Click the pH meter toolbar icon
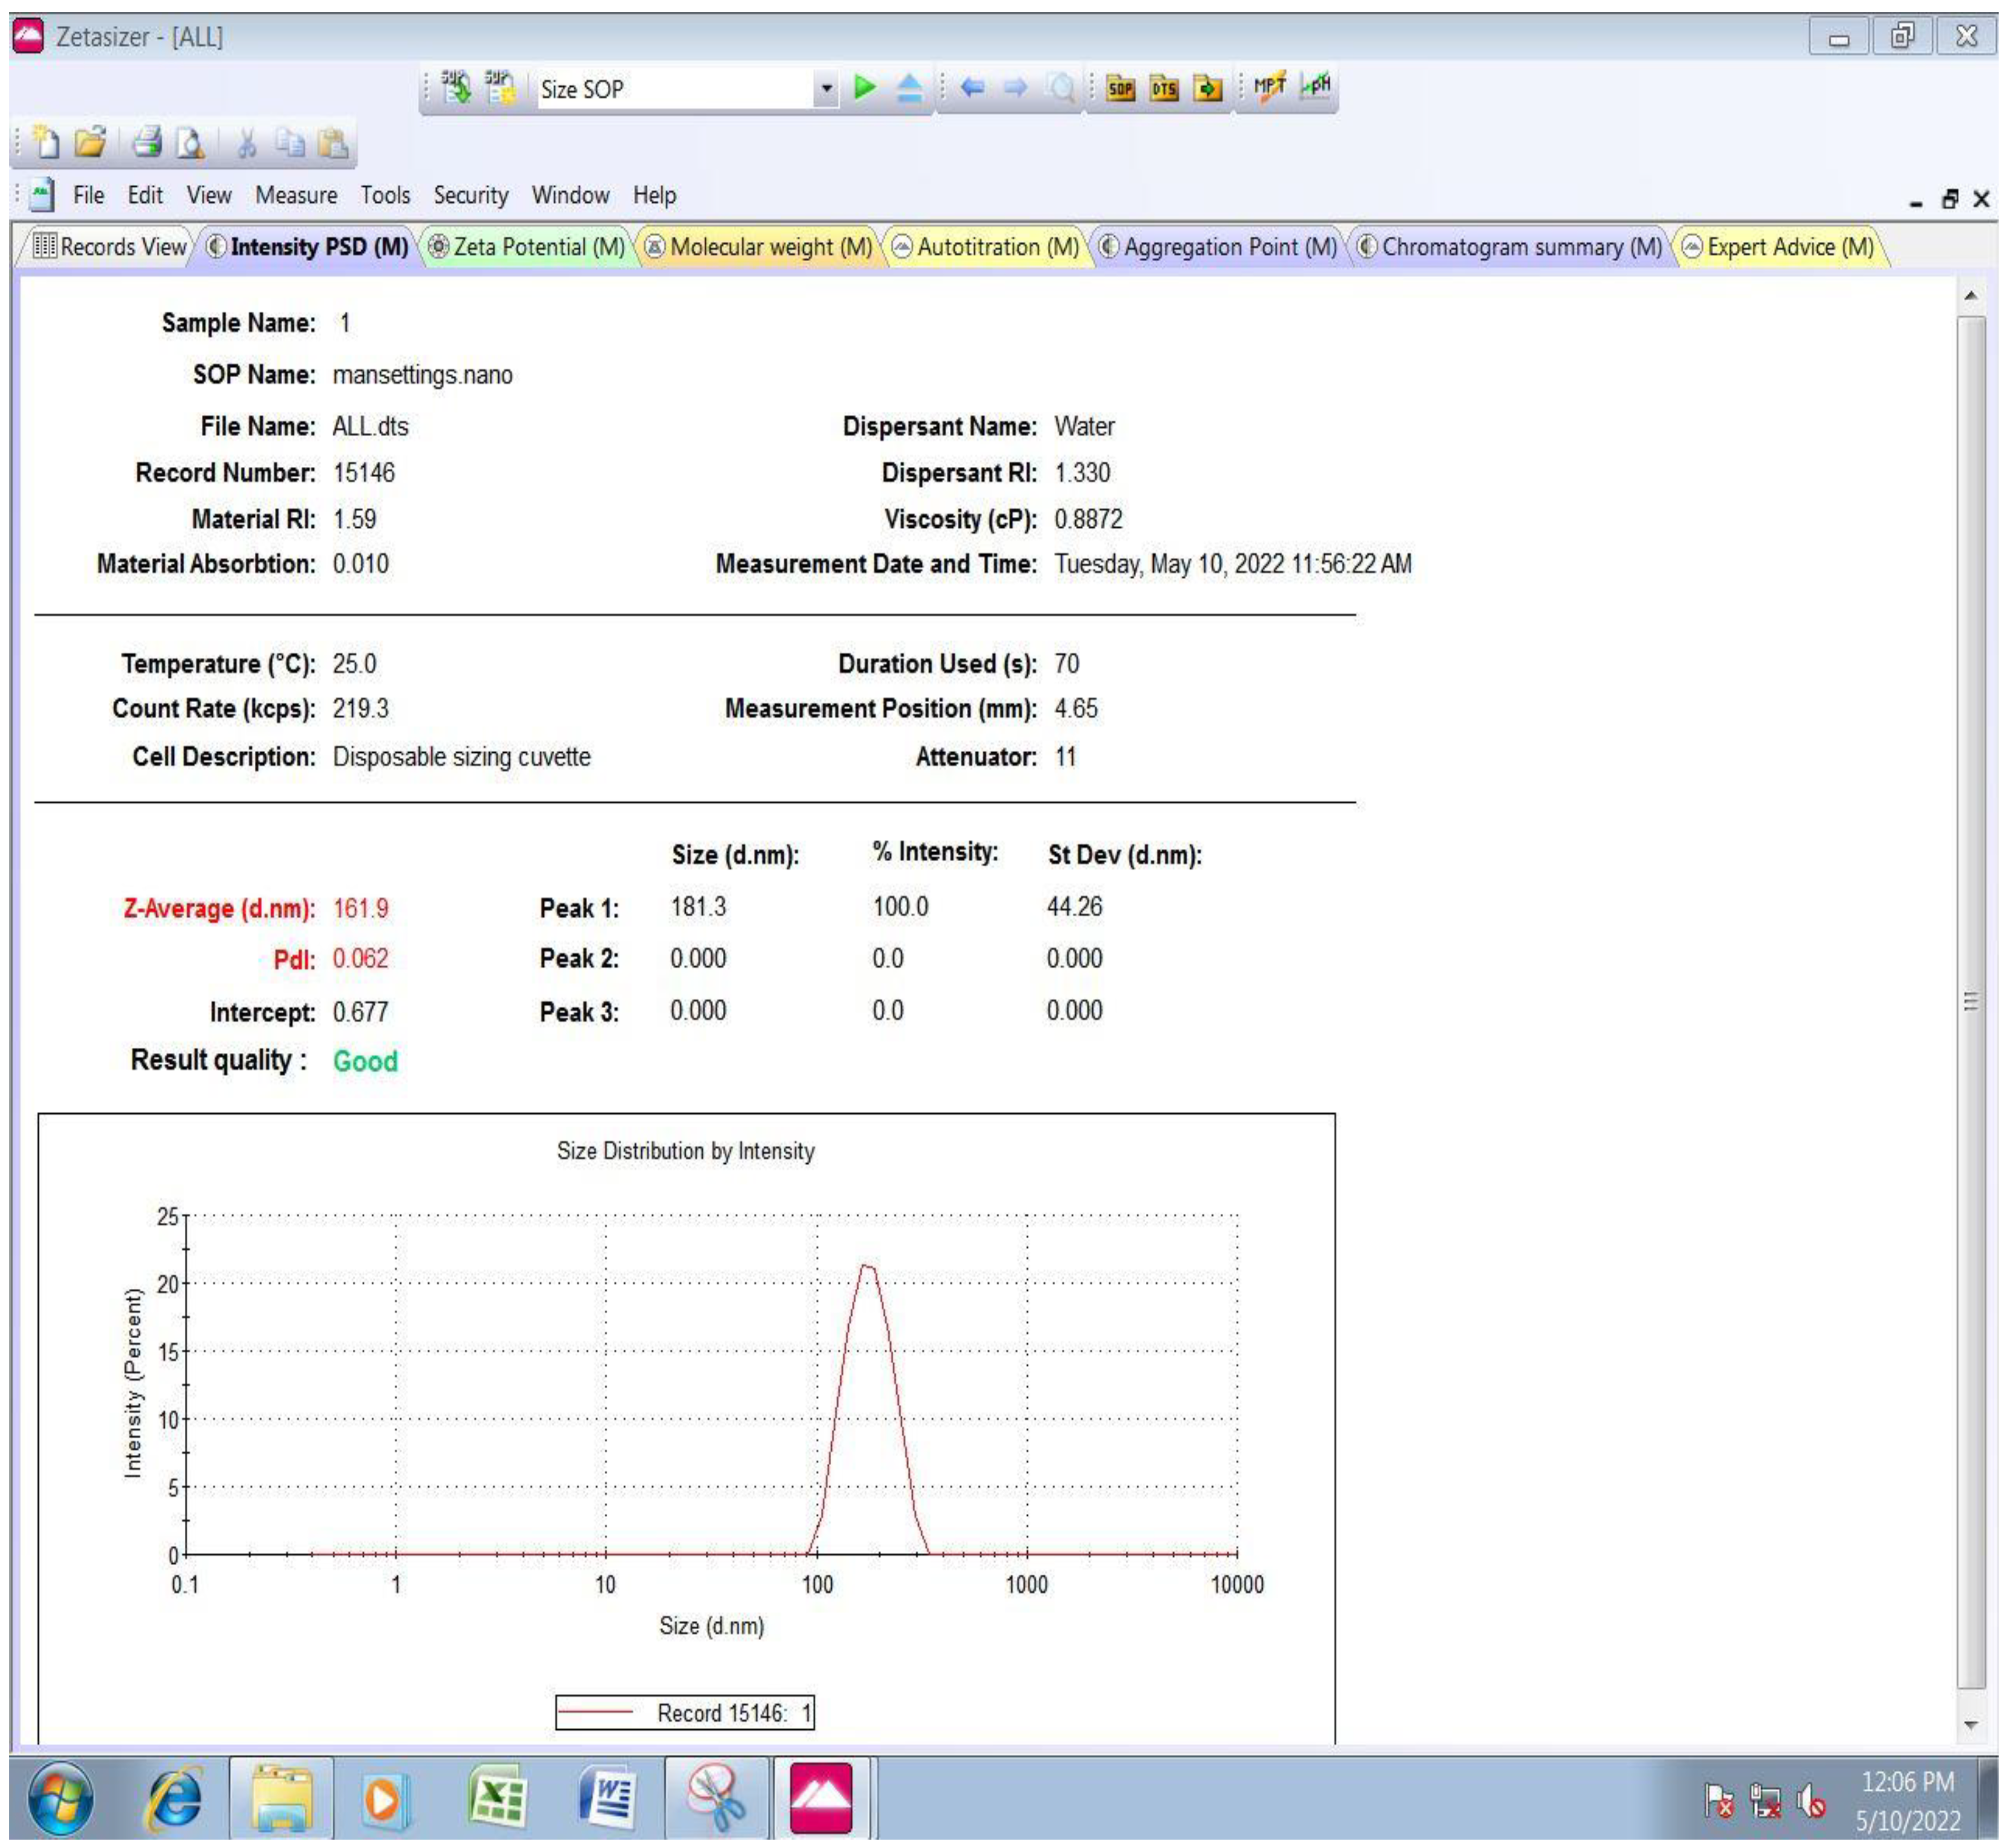Viewport: 2007px width, 1848px height. [1316, 87]
